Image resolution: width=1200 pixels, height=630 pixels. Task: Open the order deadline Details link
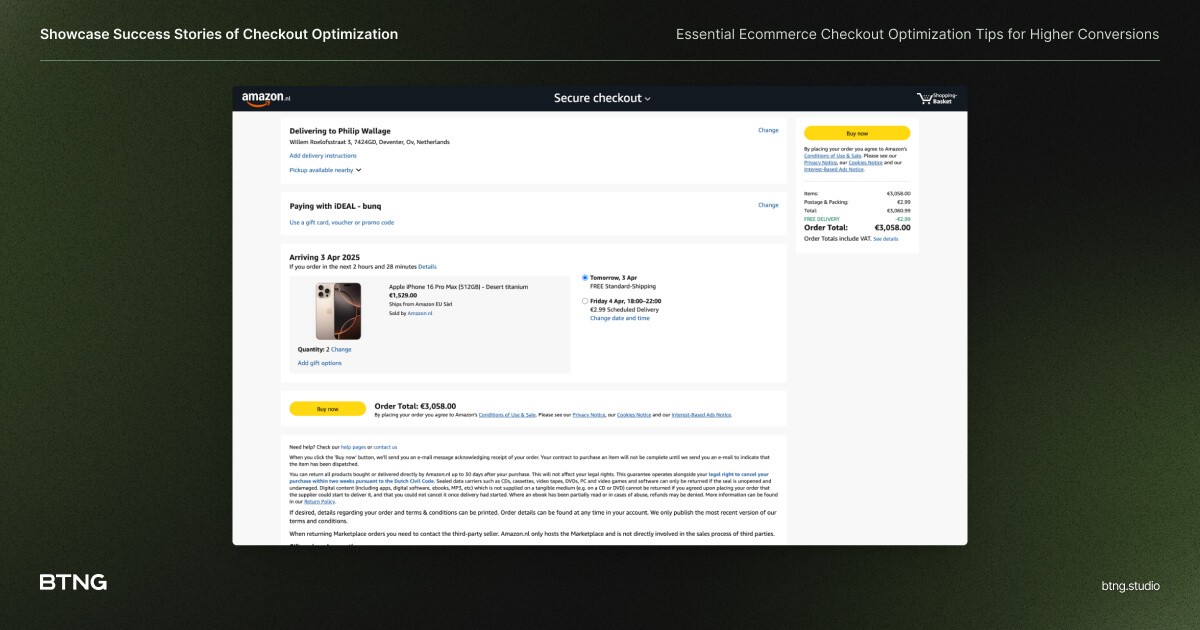tap(427, 267)
